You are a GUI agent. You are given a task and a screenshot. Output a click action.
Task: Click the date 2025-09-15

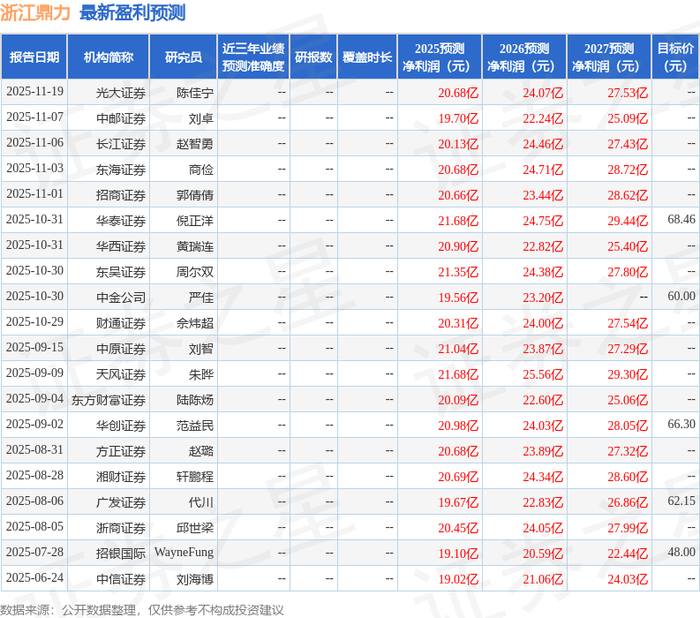[x=35, y=347]
